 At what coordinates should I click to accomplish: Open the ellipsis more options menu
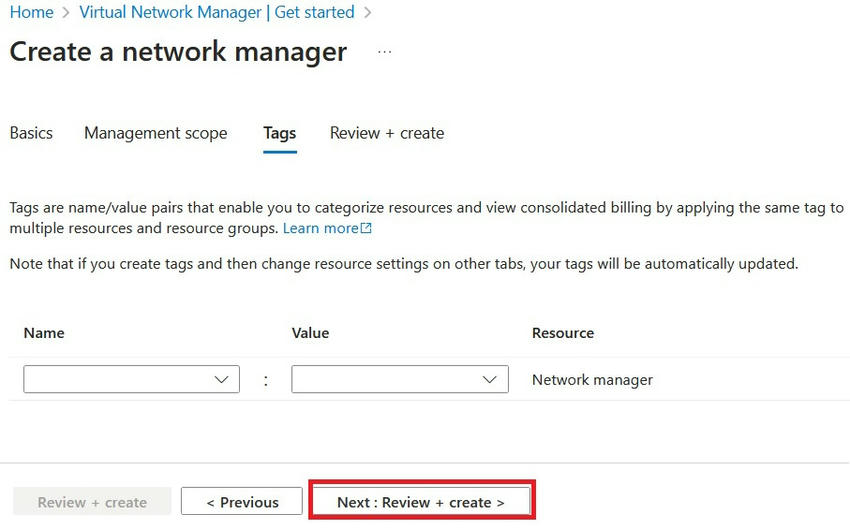[x=384, y=52]
